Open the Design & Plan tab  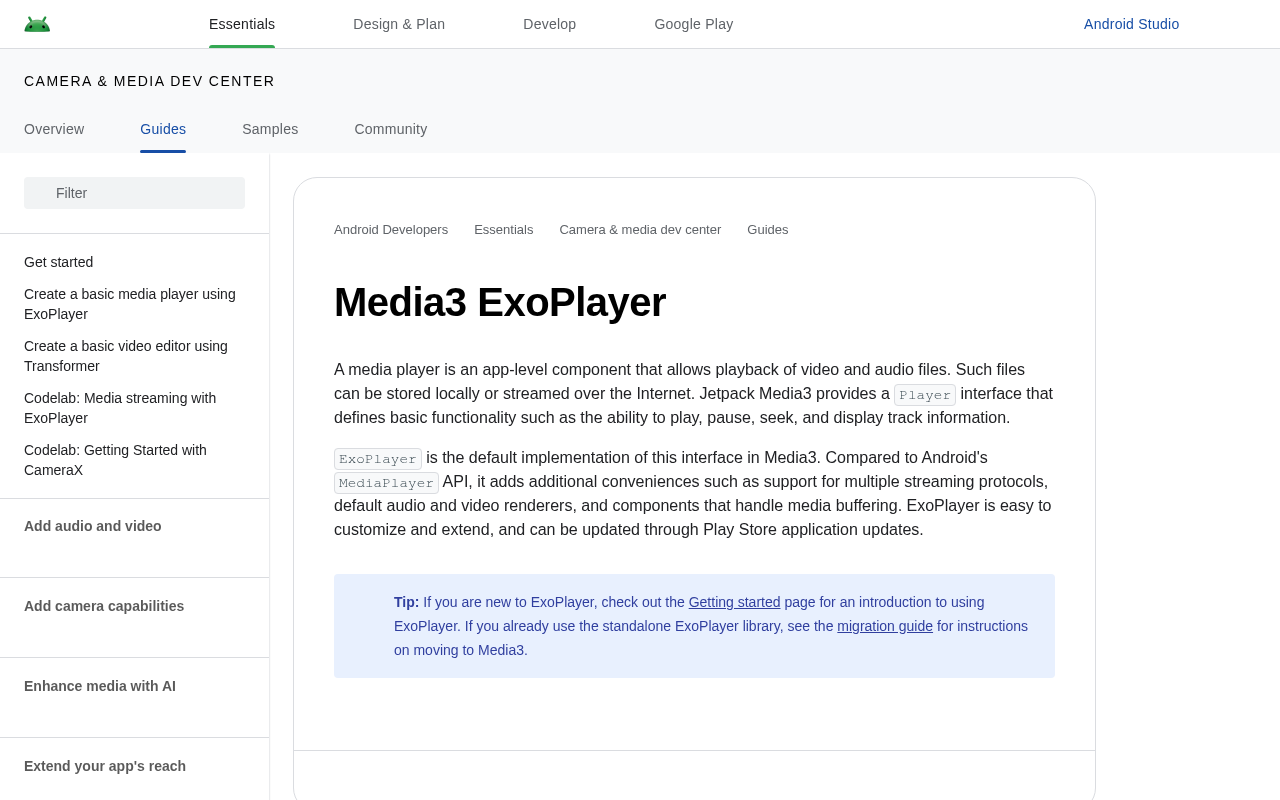[399, 24]
